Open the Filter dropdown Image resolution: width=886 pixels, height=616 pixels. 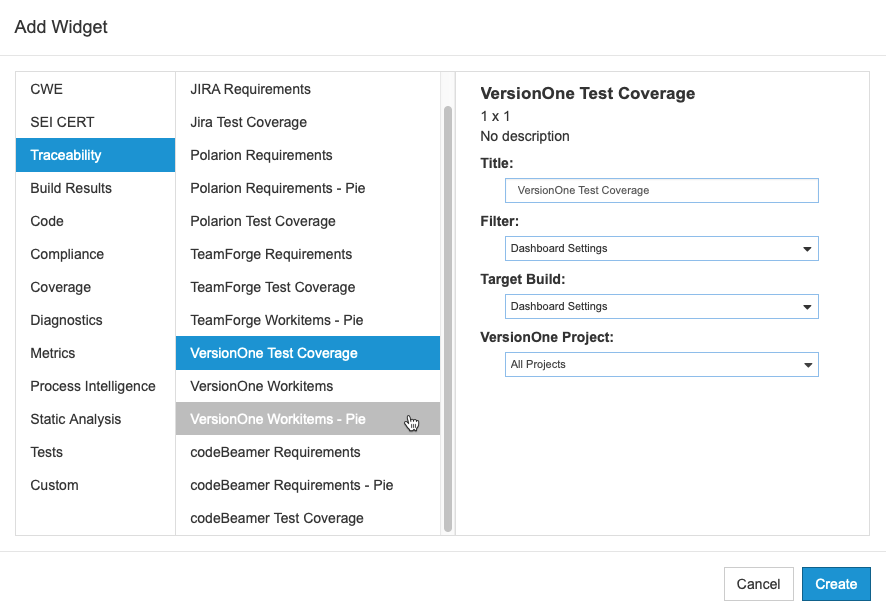[x=661, y=249]
